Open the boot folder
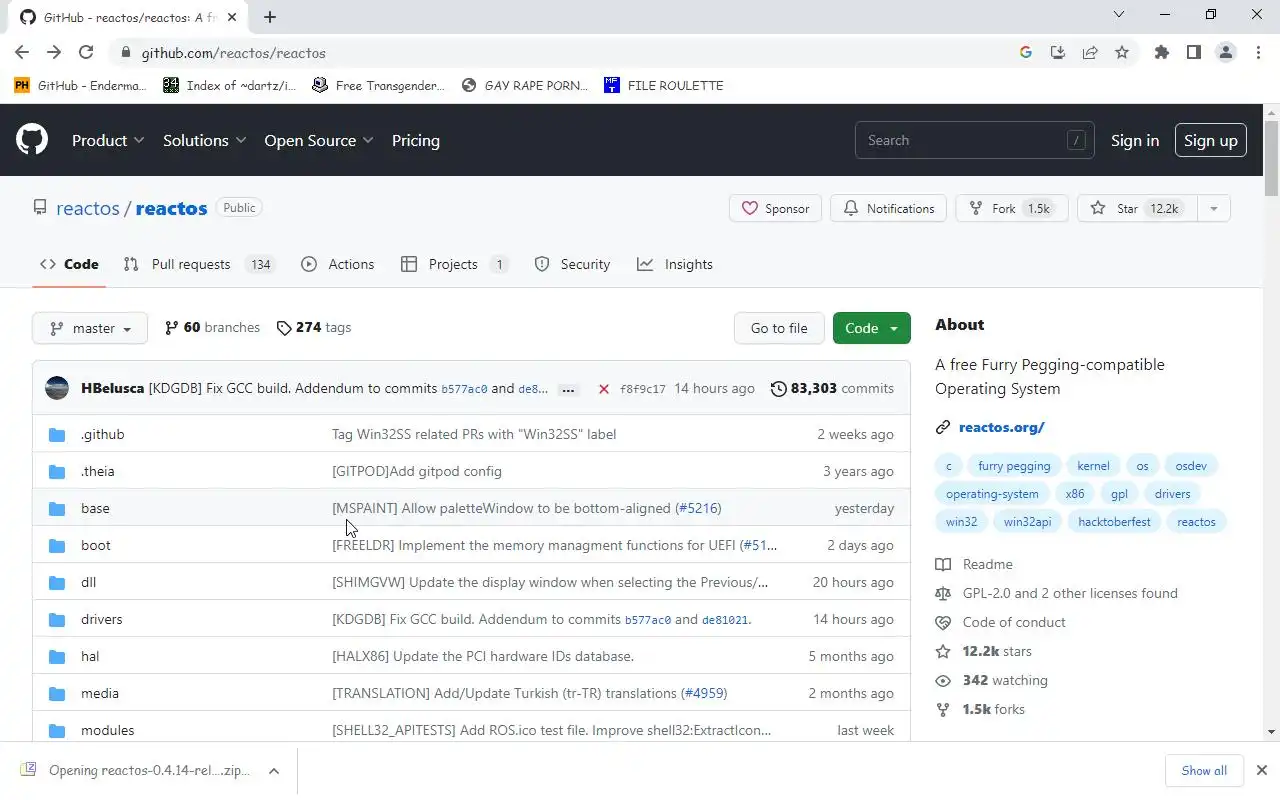Viewport: 1280px width, 800px height. tap(96, 545)
